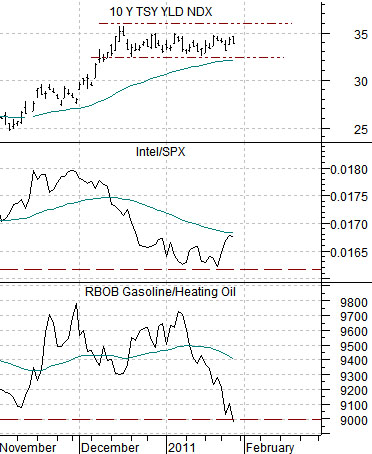The width and height of the screenshot is (372, 454).
Task: Click the 9300 axis value
Action: tap(354, 377)
